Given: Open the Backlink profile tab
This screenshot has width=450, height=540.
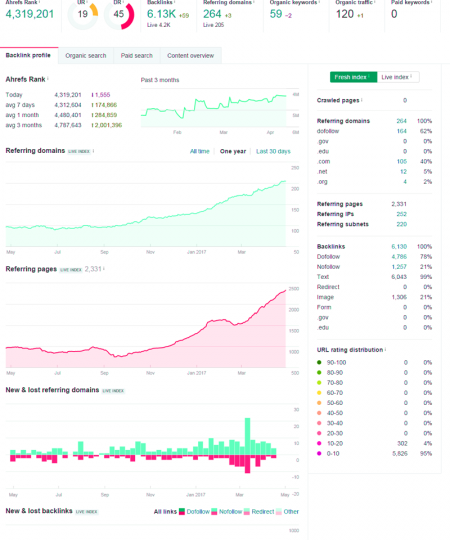Looking at the screenshot, I should [x=28, y=55].
